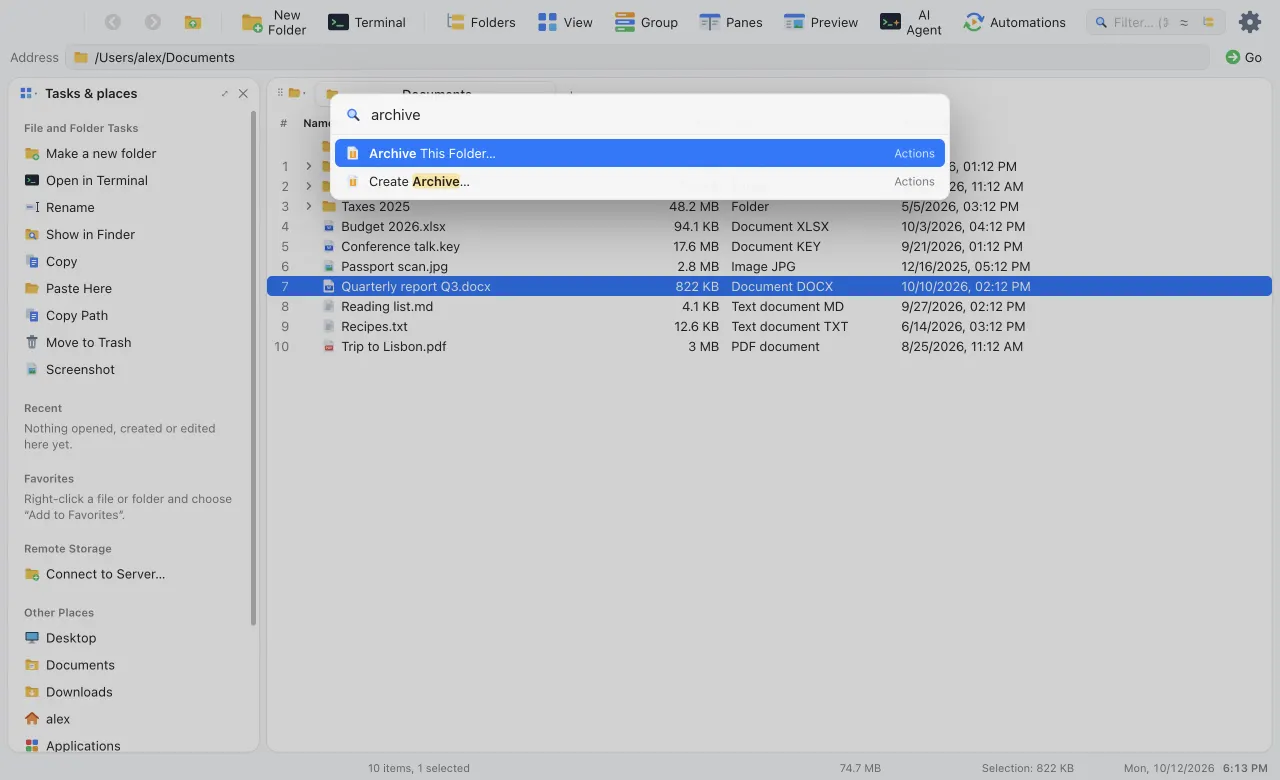
Task: Click the New Folder toolbar button
Action: (x=274, y=22)
